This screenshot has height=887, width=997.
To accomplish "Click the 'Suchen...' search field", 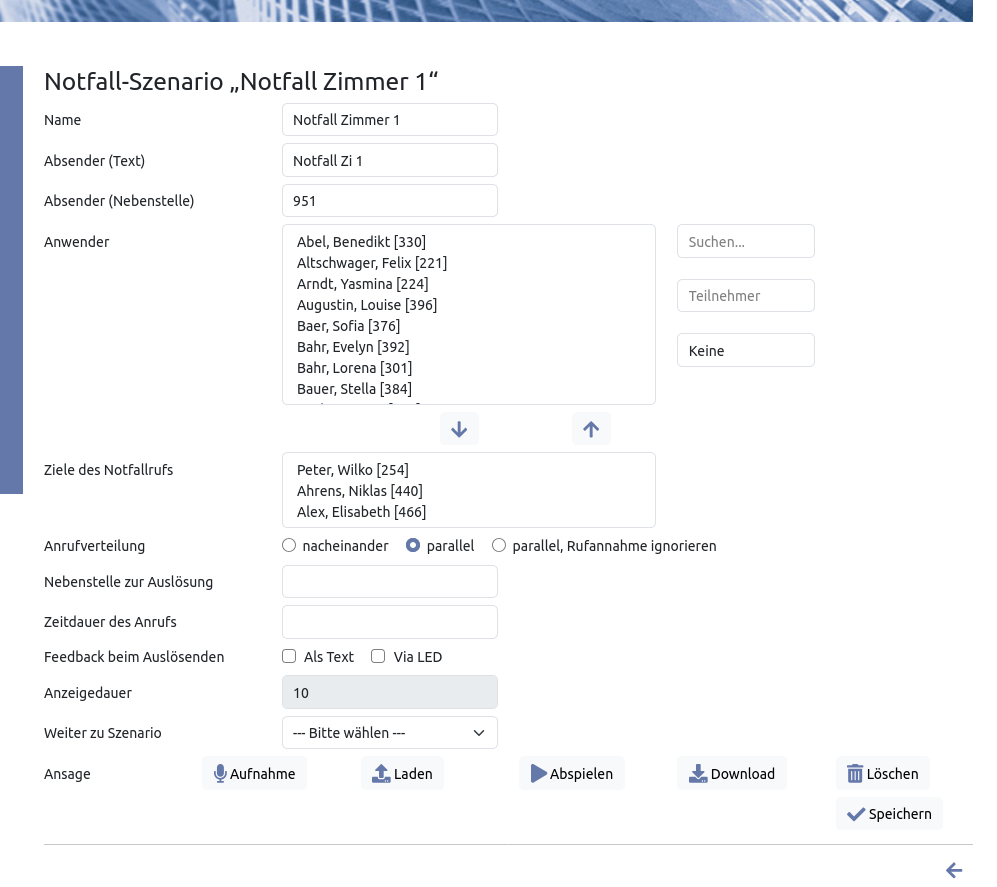I will pos(745,242).
